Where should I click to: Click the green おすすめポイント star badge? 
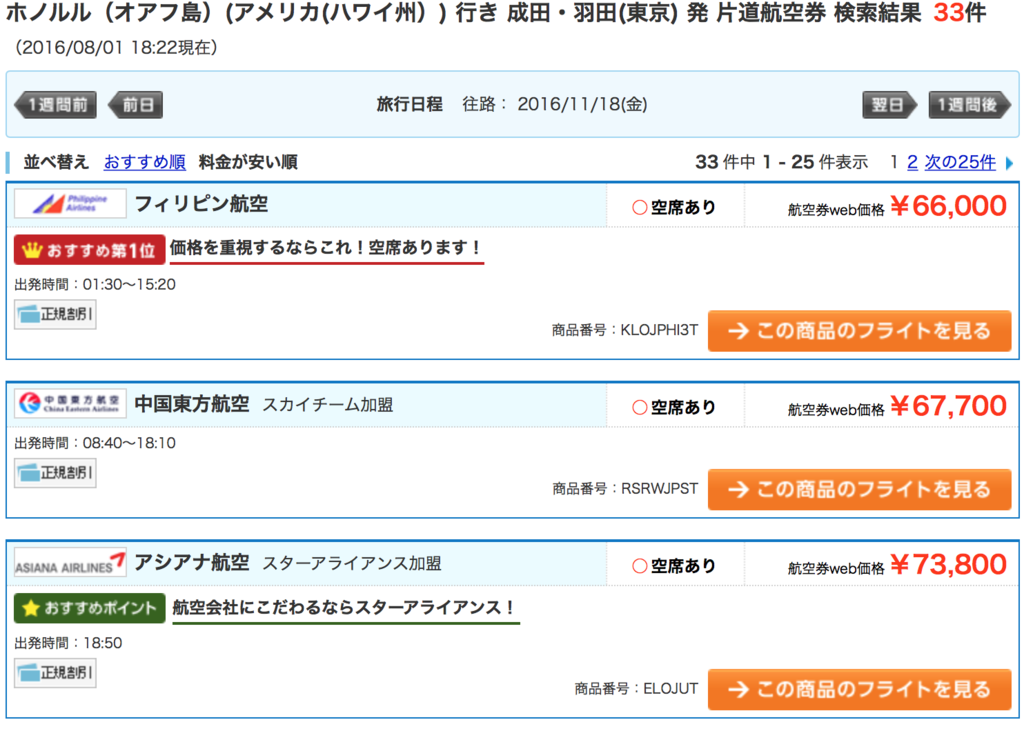tap(89, 608)
